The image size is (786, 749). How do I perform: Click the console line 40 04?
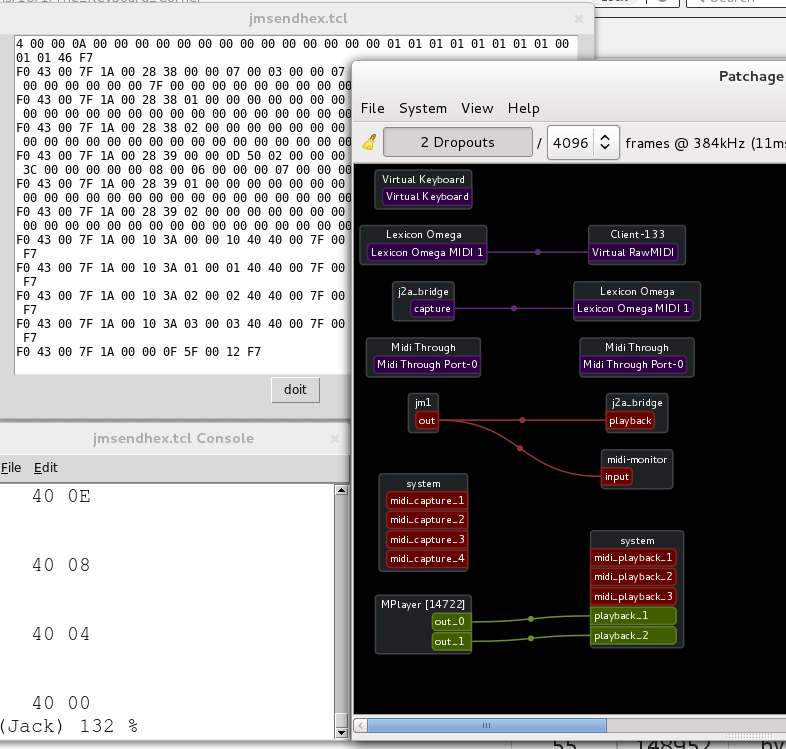click(x=61, y=634)
